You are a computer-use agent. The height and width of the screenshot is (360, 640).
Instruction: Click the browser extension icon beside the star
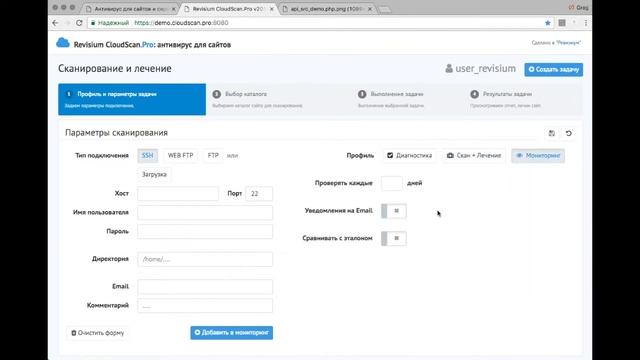tap(562, 23)
